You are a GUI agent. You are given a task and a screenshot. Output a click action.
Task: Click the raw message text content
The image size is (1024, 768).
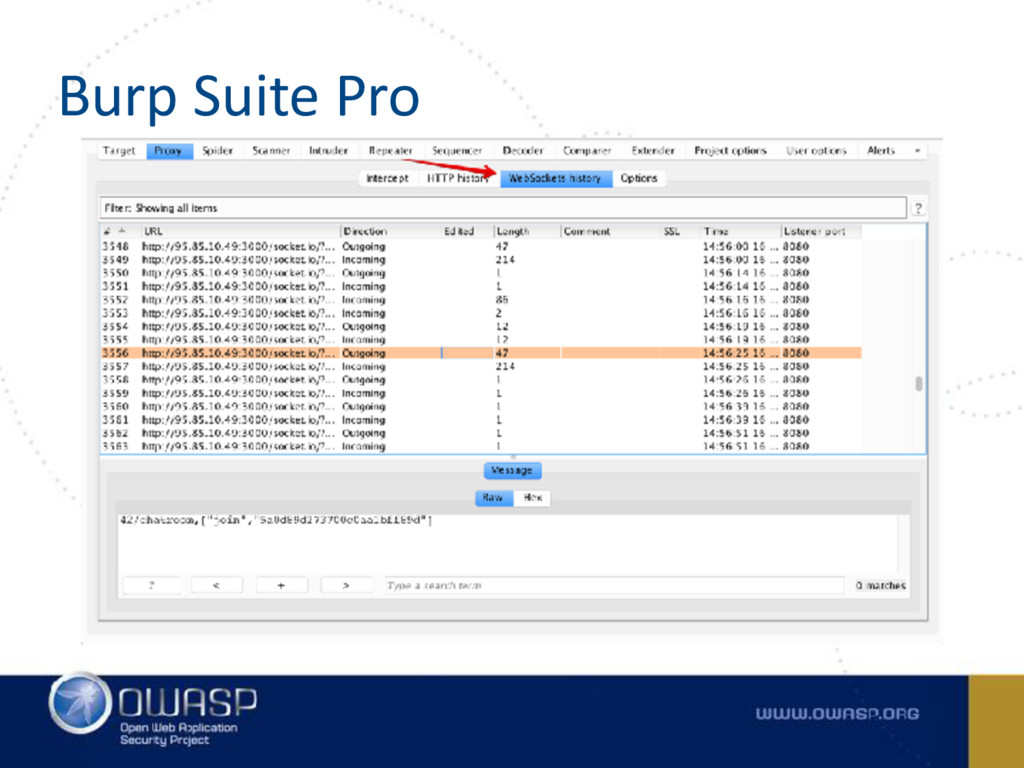click(x=276, y=520)
